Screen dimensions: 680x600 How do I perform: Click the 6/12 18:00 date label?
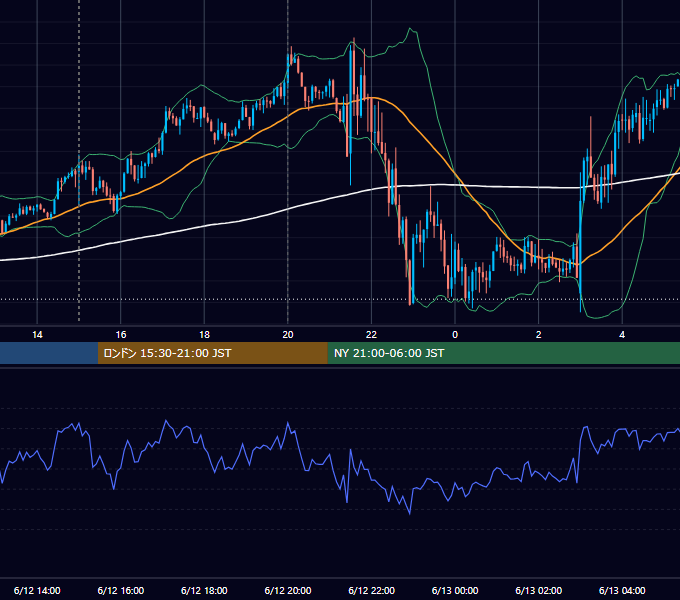(x=204, y=590)
